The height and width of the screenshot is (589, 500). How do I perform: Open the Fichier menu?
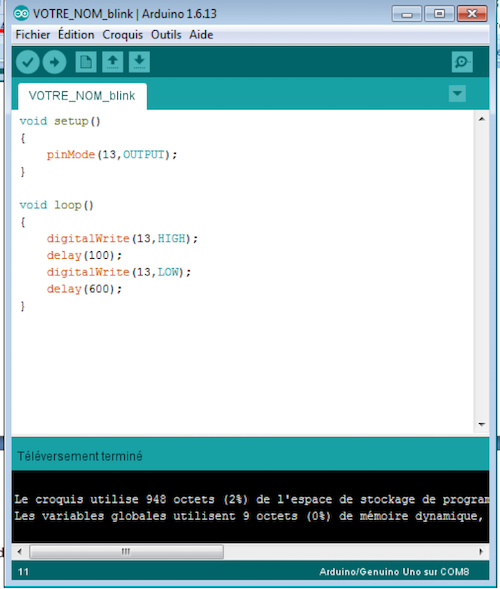pyautogui.click(x=33, y=35)
